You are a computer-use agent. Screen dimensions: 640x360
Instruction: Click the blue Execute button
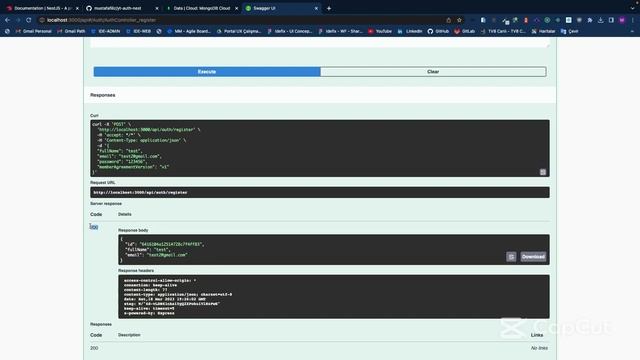207,71
